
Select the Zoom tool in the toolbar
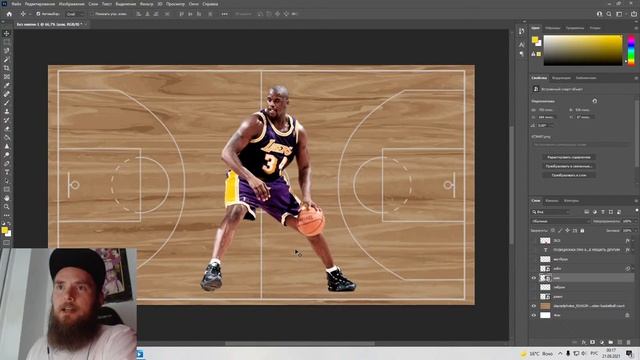(7, 207)
